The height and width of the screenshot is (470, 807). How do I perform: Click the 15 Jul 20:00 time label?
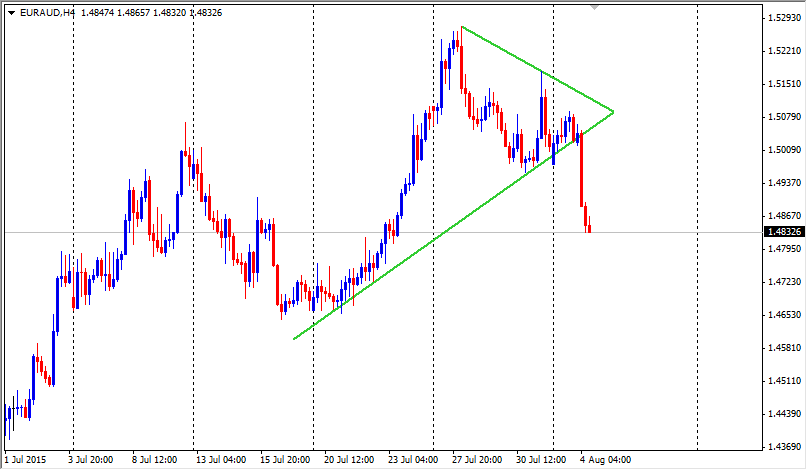point(285,460)
